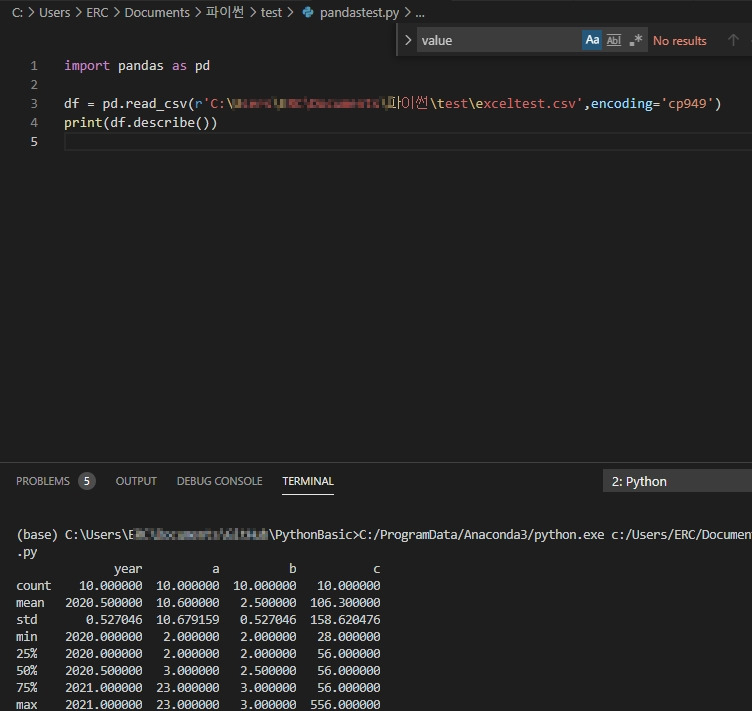Select the TERMINAL tab
Screen dimensions: 752x711
[308, 481]
